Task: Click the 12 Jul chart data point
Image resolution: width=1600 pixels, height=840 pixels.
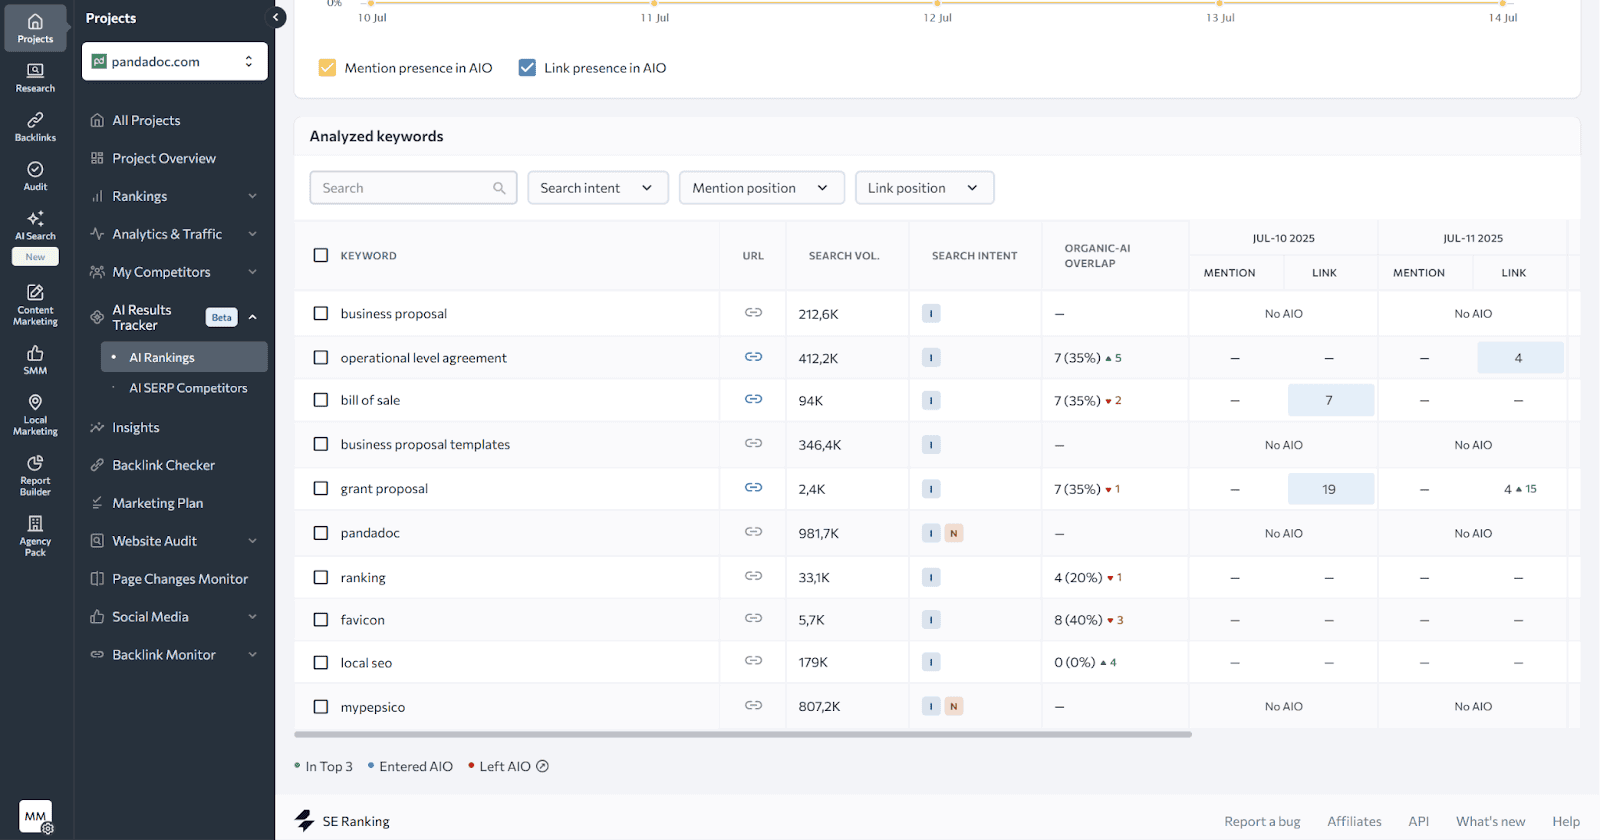Action: [x=937, y=3]
